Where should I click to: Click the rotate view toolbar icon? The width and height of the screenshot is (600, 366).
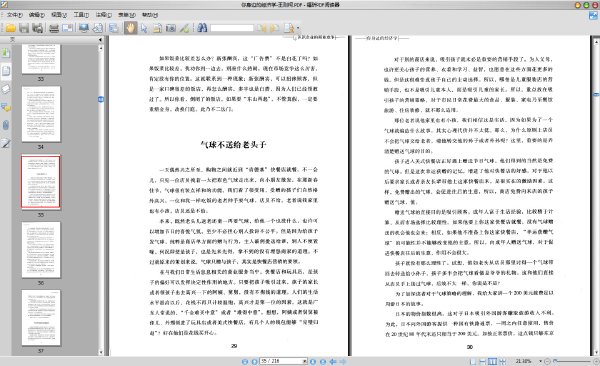tap(98, 28)
